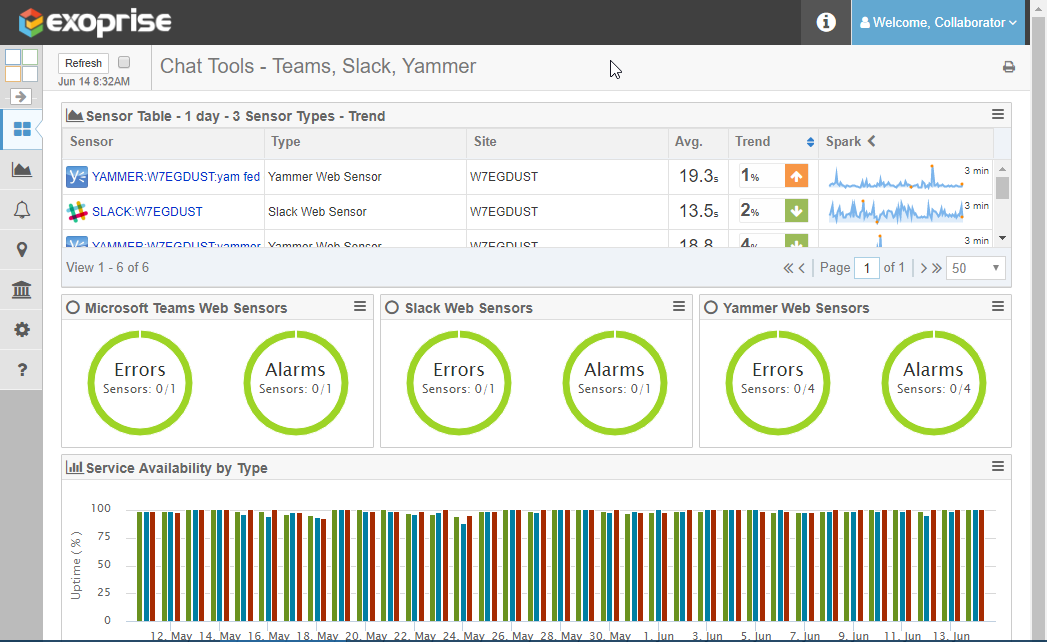Click the Exoprise logo
This screenshot has width=1047, height=642.
point(95,22)
